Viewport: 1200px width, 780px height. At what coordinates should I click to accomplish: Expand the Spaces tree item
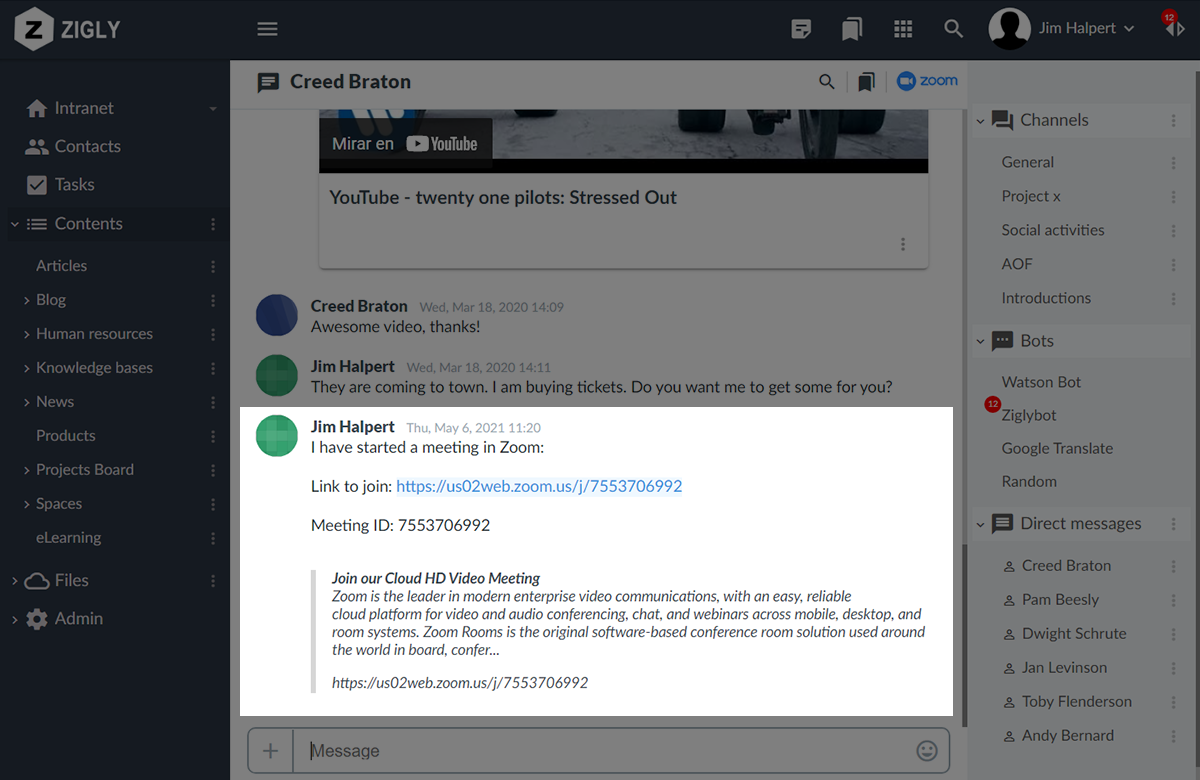(26, 504)
